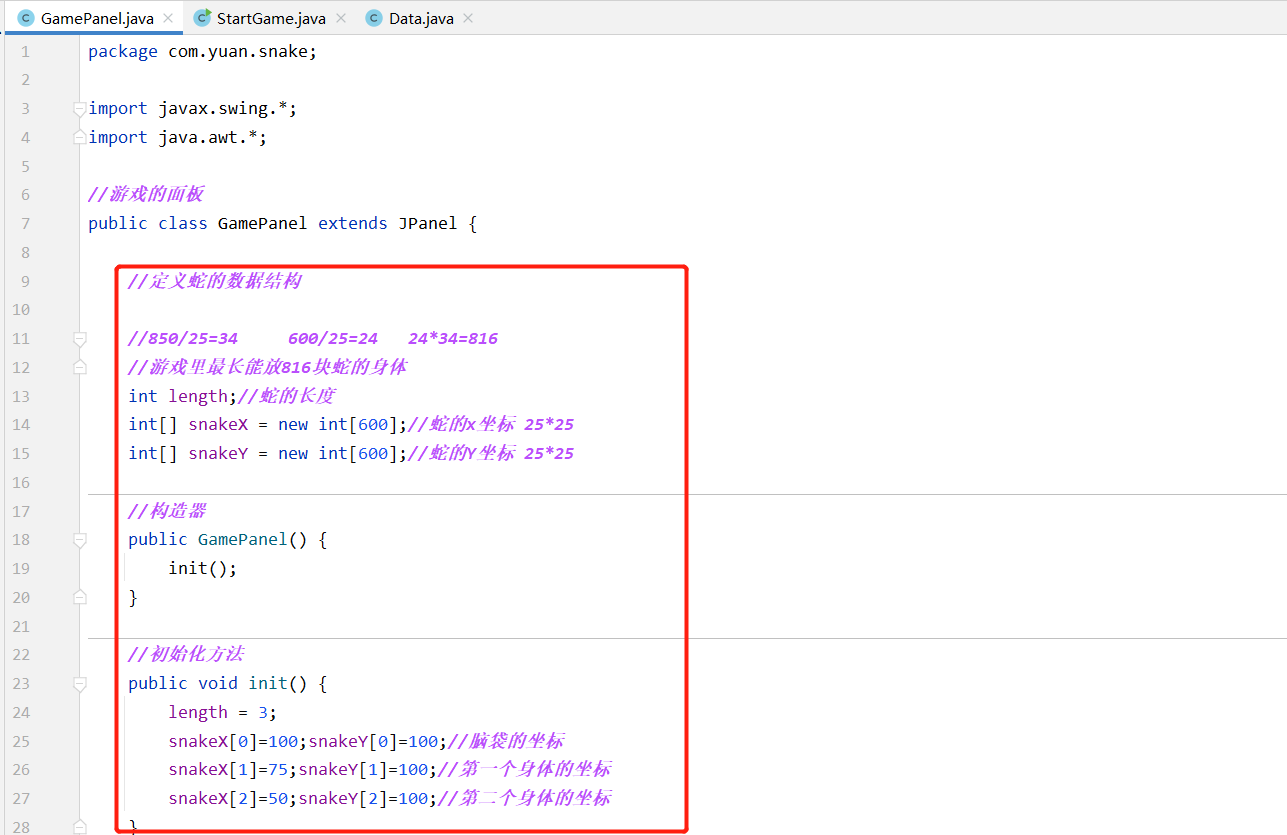This screenshot has width=1287, height=835.
Task: Toggle the fold marker at line 4
Action: point(80,137)
